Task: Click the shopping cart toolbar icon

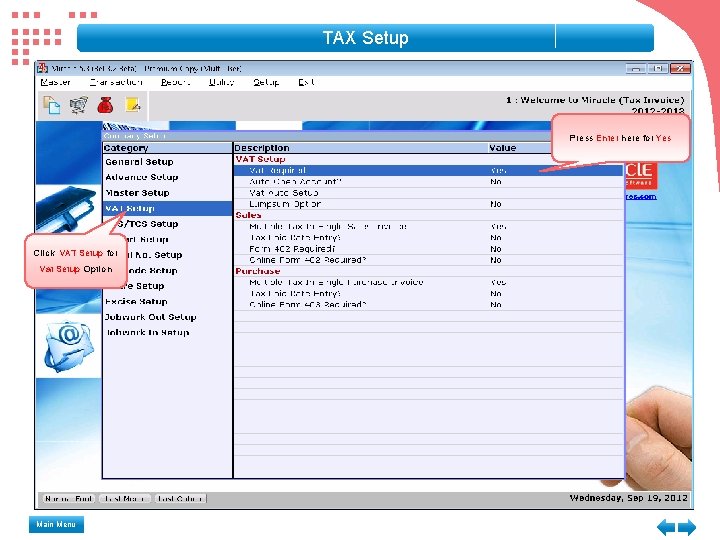Action: click(x=79, y=105)
